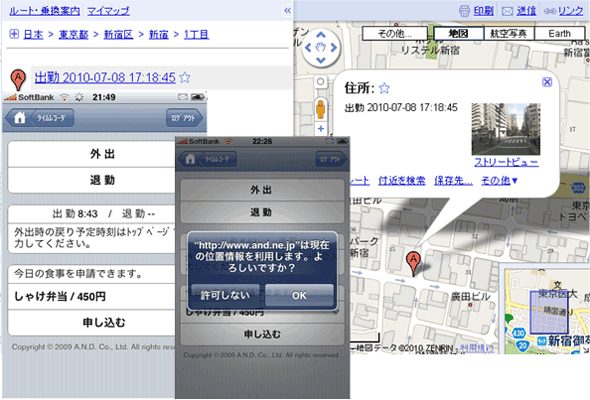590x400 pixels.
Task: Star the address in info bubble
Action: [384, 88]
